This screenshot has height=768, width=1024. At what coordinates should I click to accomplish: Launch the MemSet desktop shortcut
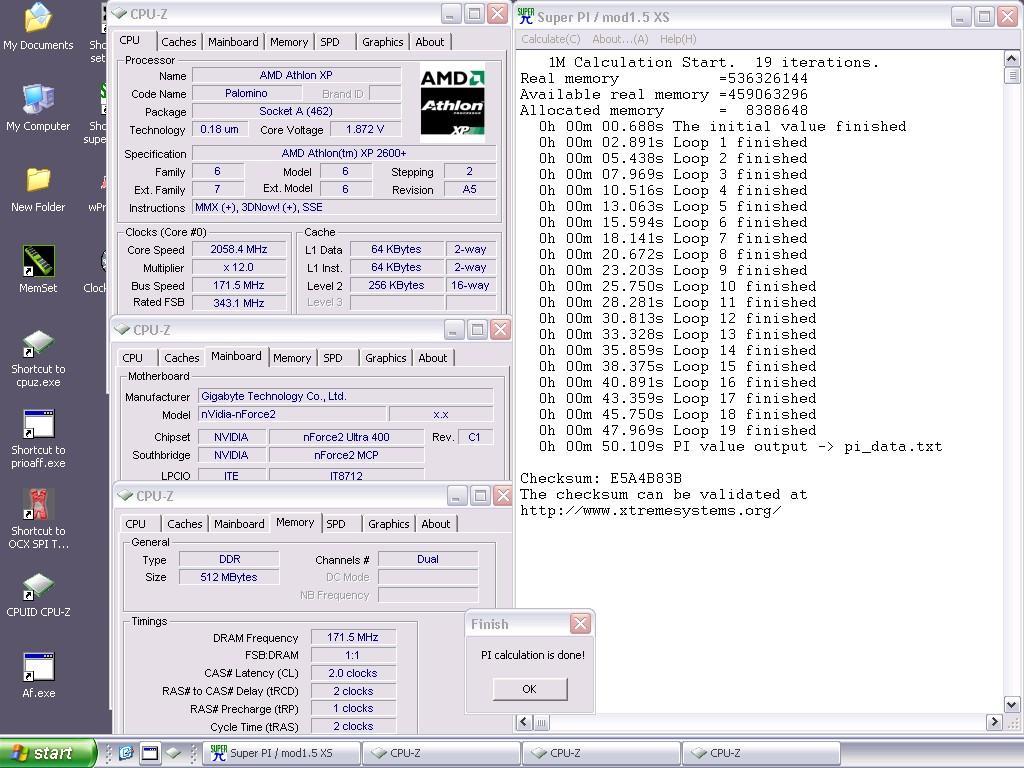coord(38,269)
